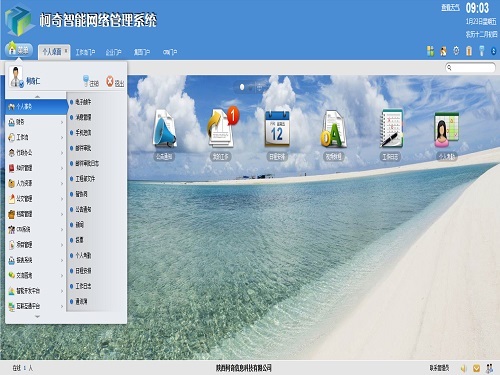This screenshot has height=375, width=500.
Task: Click the menu list scroll-up arrow
Action: [x=37, y=97]
